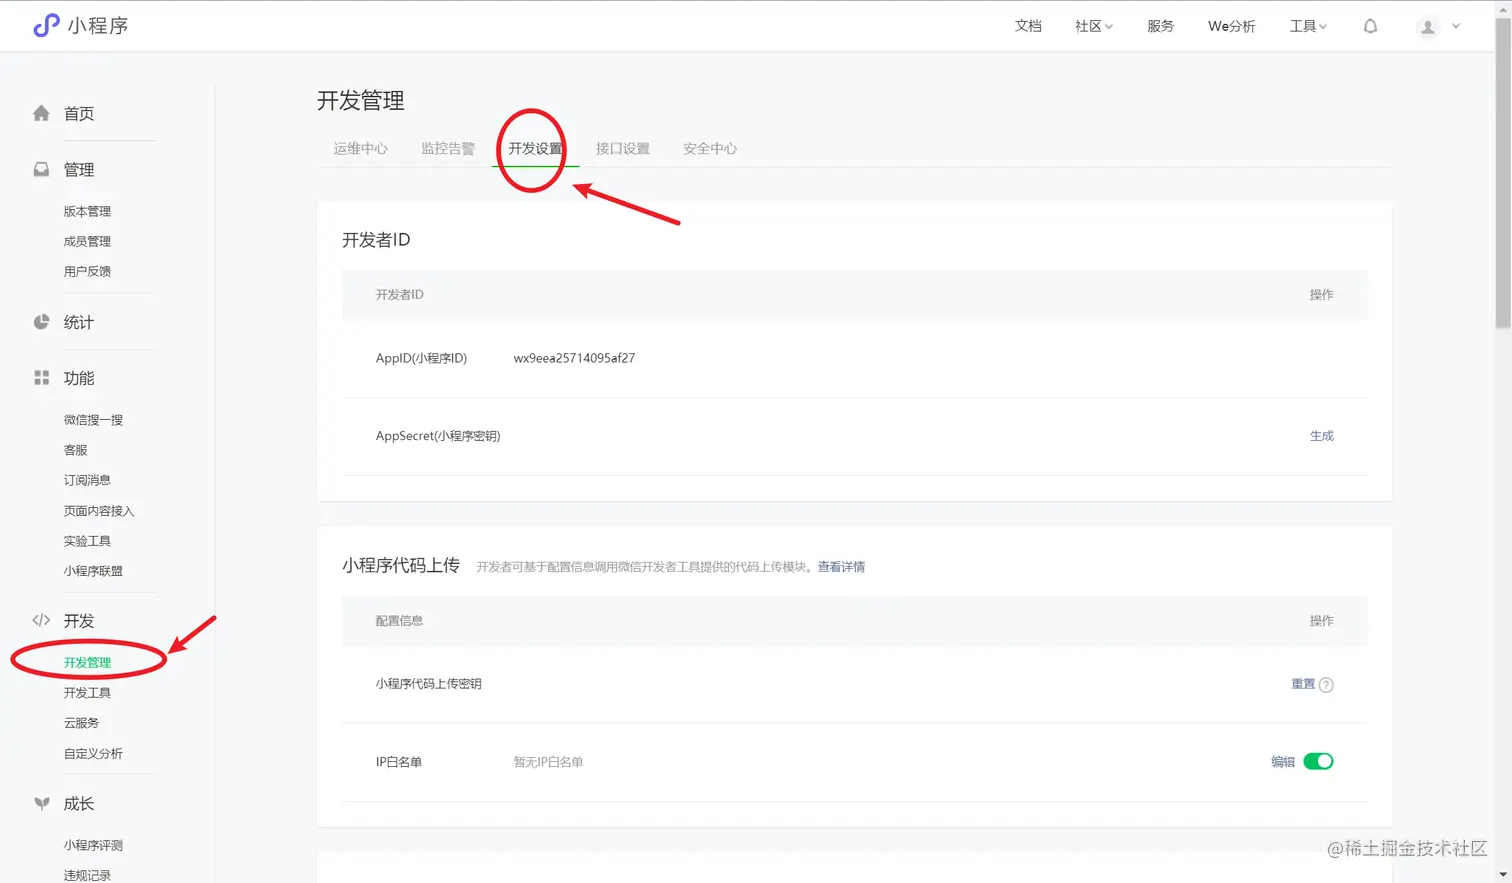Open 云服务 in the sidebar
The width and height of the screenshot is (1512, 883).
click(81, 722)
